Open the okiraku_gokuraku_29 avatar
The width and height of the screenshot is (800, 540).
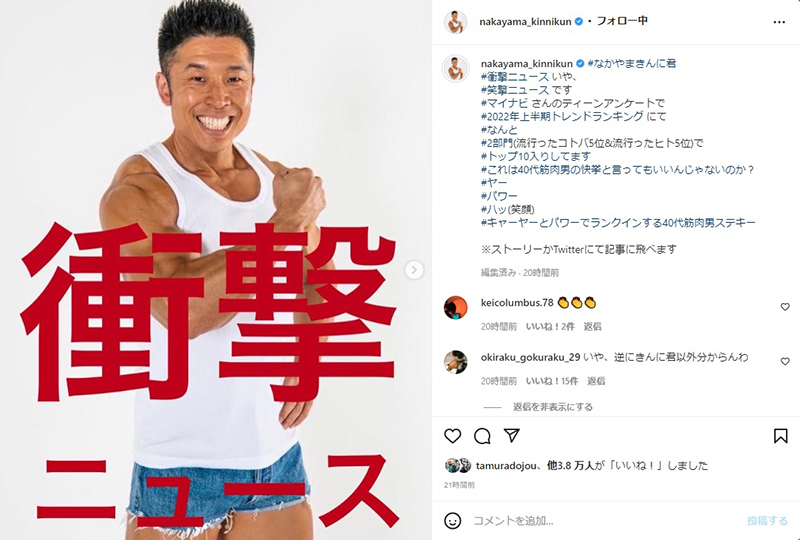[456, 362]
